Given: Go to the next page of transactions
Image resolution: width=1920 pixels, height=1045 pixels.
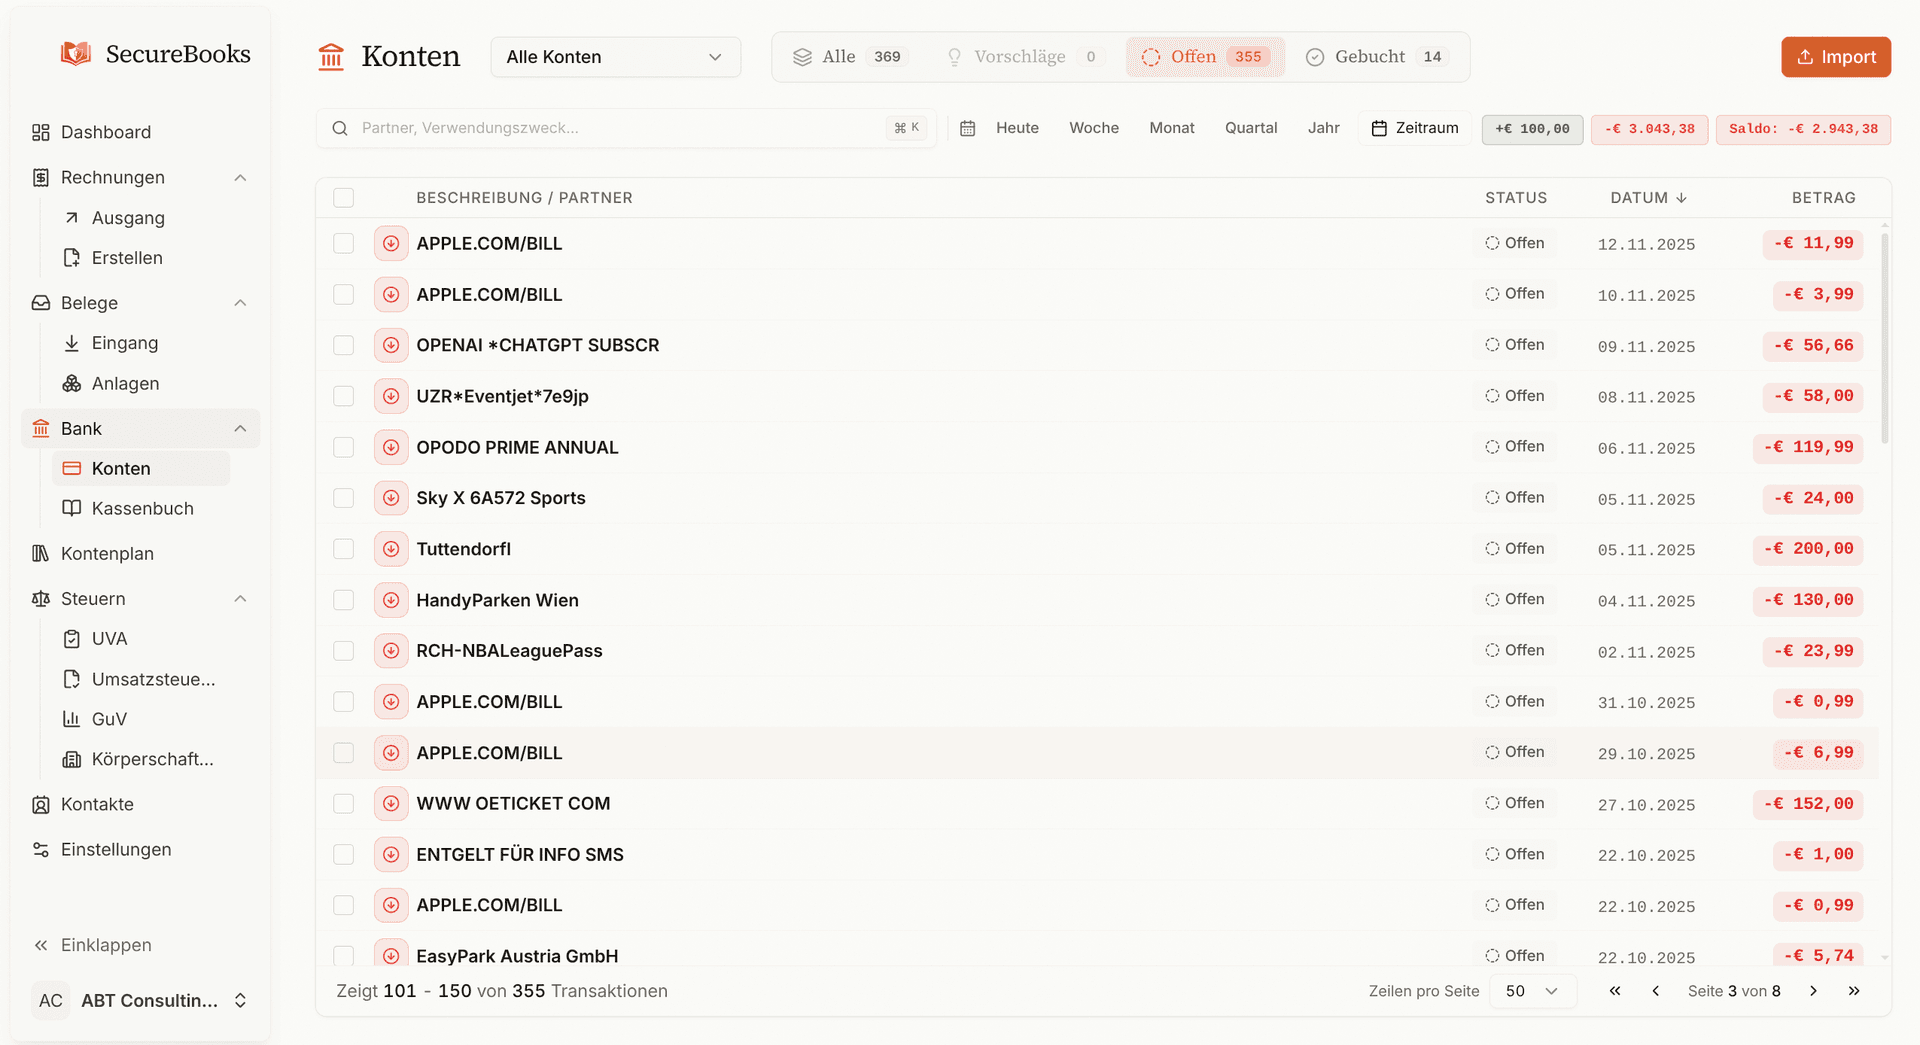Looking at the screenshot, I should tap(1813, 991).
